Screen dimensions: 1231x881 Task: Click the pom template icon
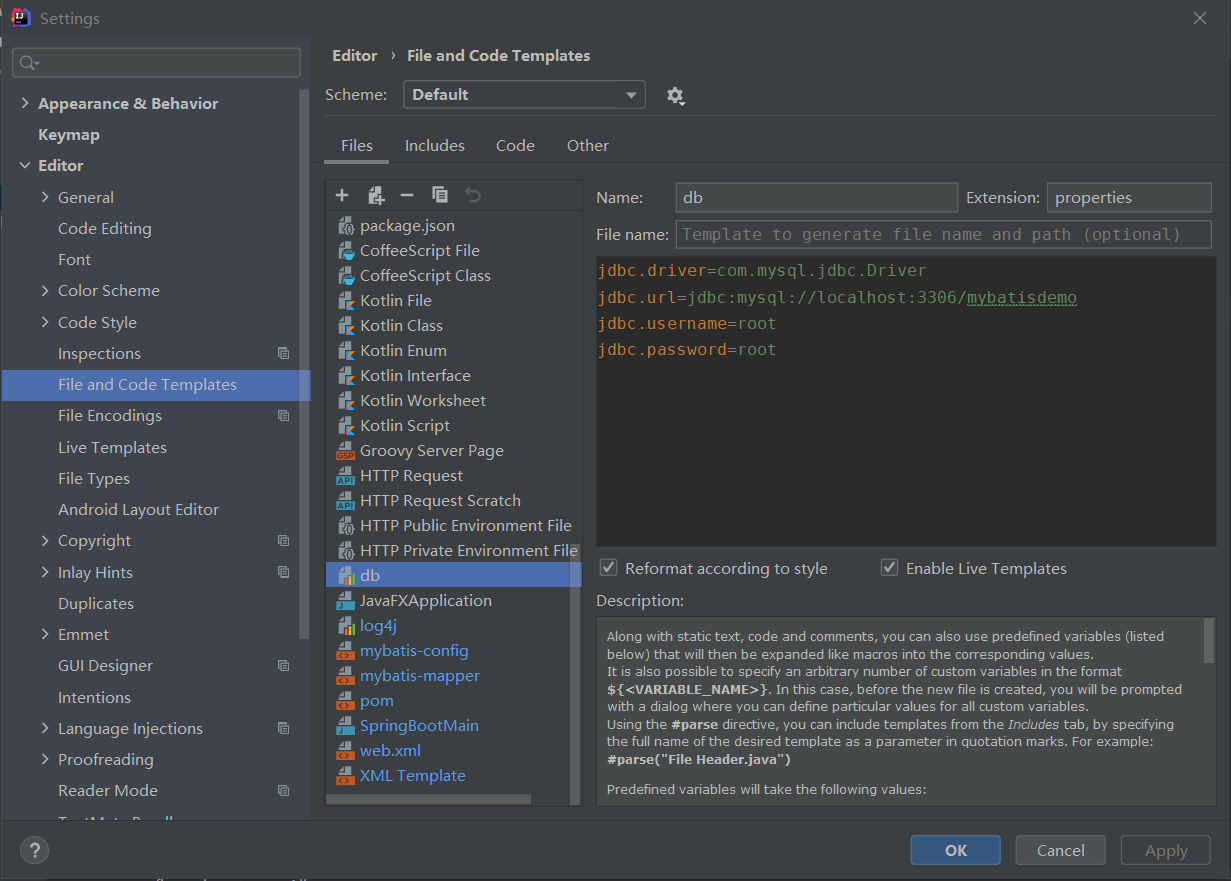tap(345, 701)
